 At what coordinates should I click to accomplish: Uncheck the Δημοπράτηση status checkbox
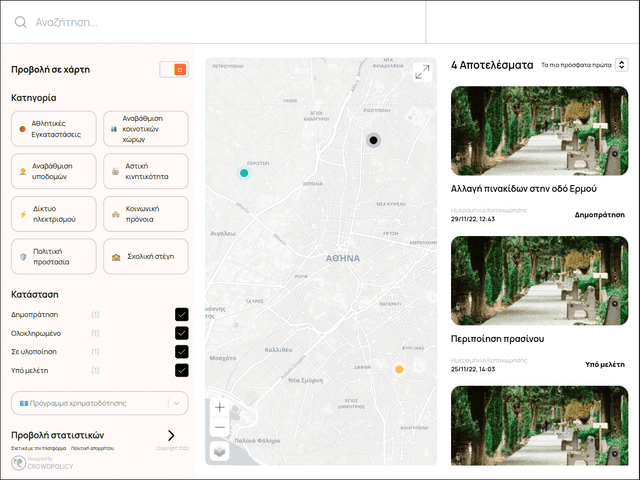(181, 314)
